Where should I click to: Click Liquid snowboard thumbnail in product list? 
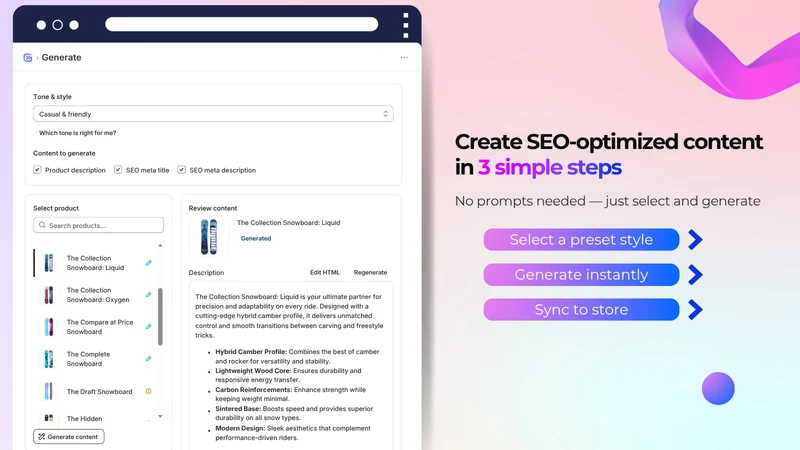click(x=48, y=263)
